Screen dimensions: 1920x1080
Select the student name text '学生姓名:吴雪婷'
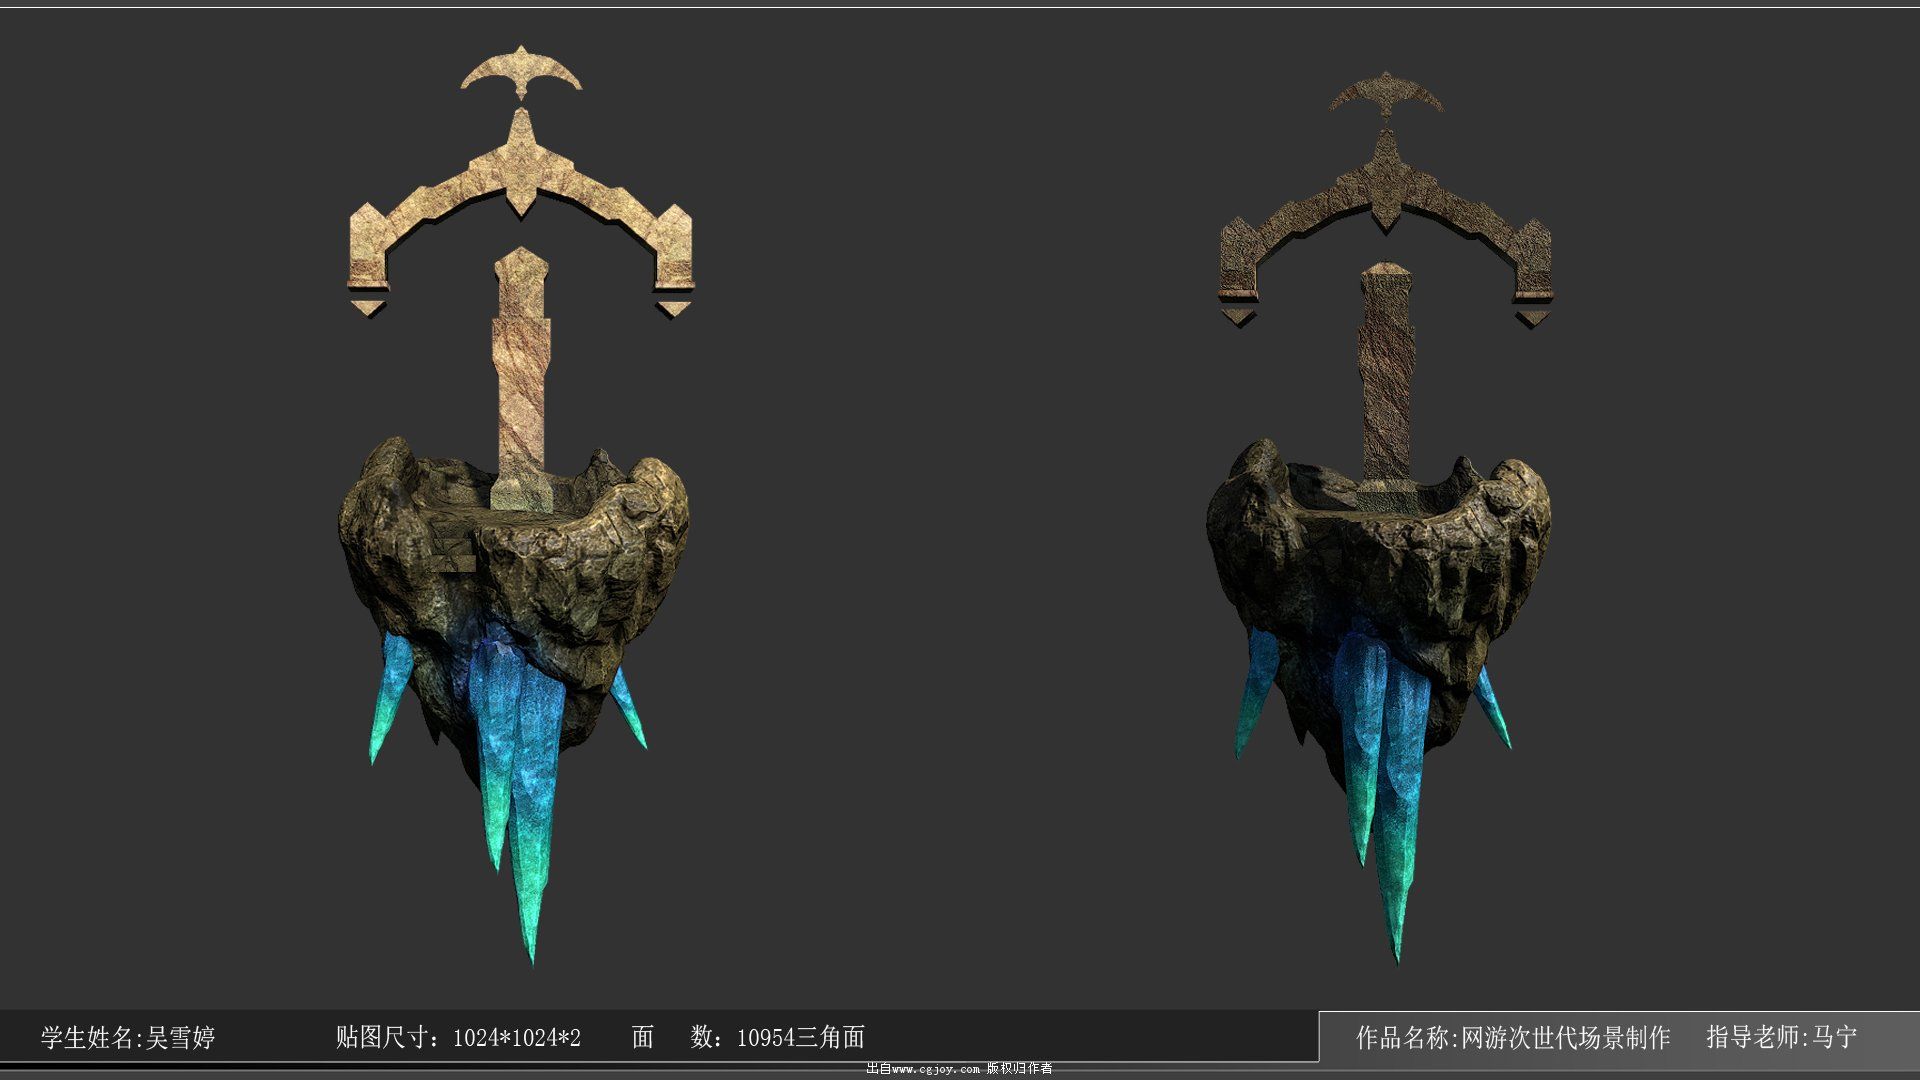(x=128, y=1037)
